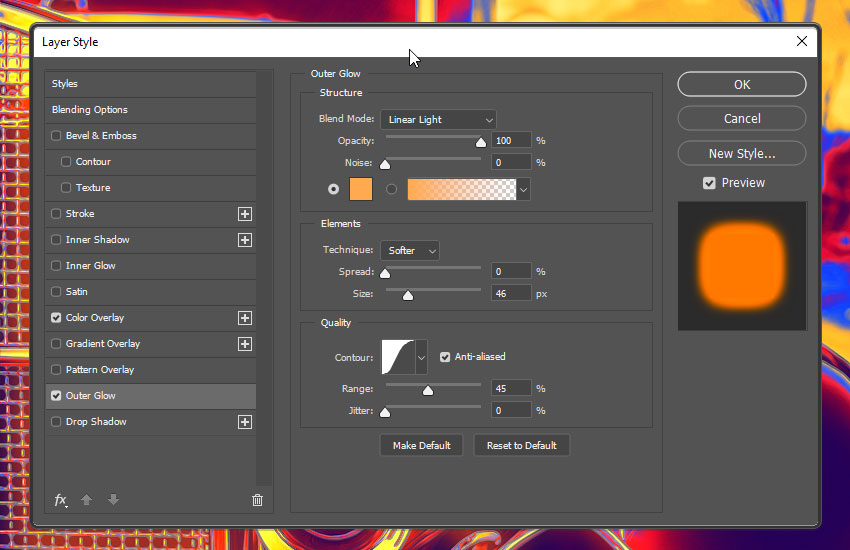Select the Inner Glow effect row label

coord(91,266)
